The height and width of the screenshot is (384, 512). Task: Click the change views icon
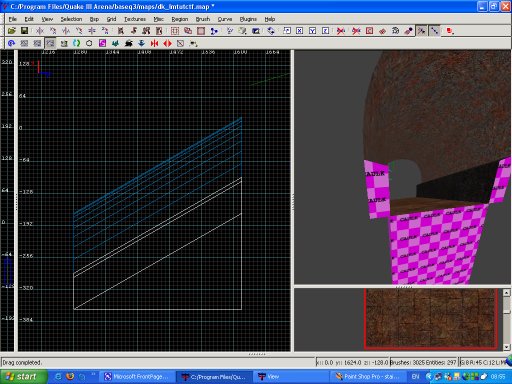[x=230, y=31]
